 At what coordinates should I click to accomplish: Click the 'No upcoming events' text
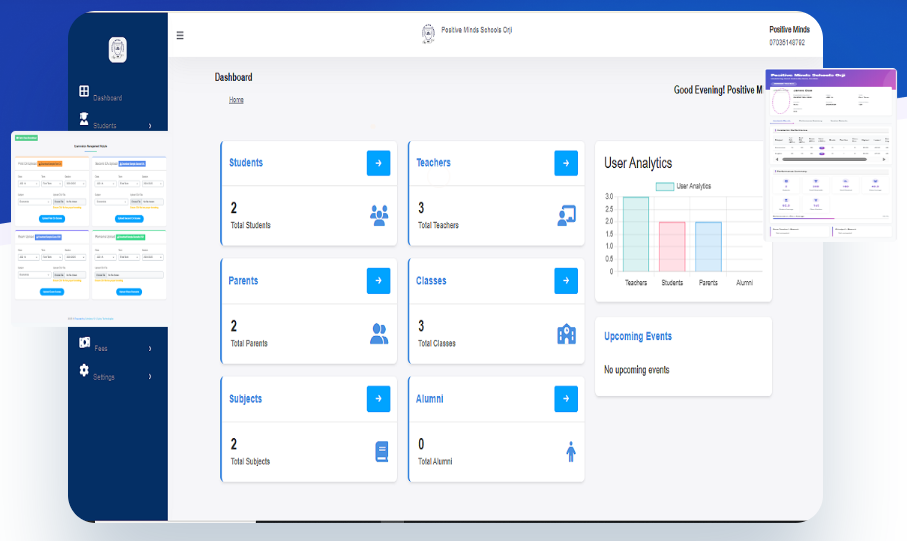[x=636, y=370]
